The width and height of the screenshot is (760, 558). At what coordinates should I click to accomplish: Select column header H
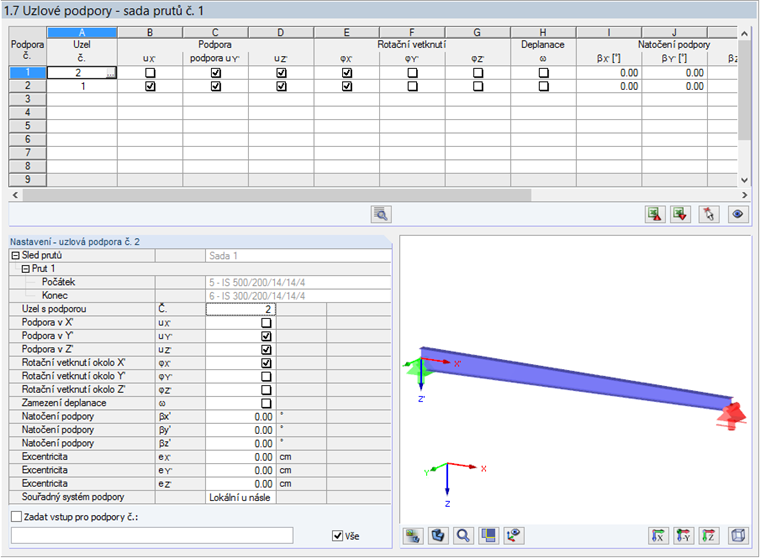[543, 32]
